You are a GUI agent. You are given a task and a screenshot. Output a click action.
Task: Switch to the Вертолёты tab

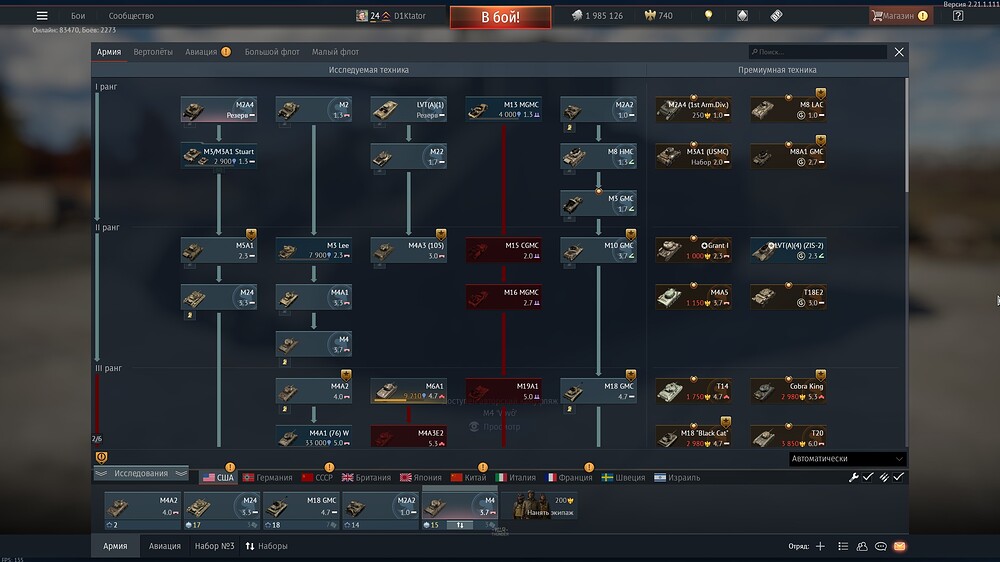pyautogui.click(x=153, y=52)
